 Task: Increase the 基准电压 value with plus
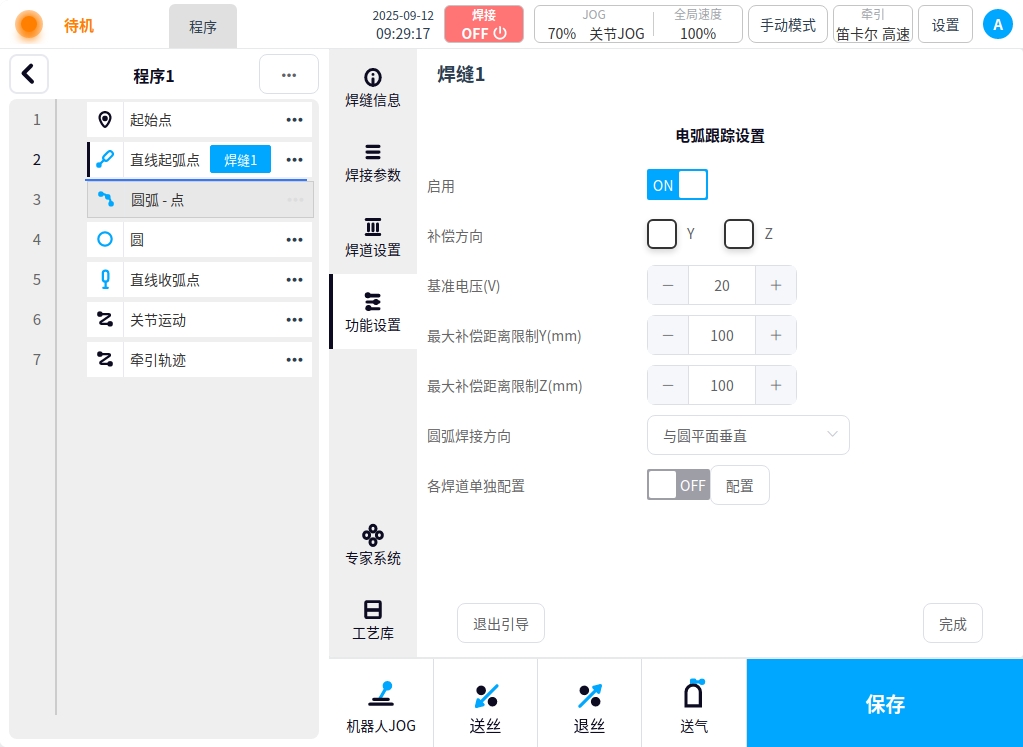point(775,285)
